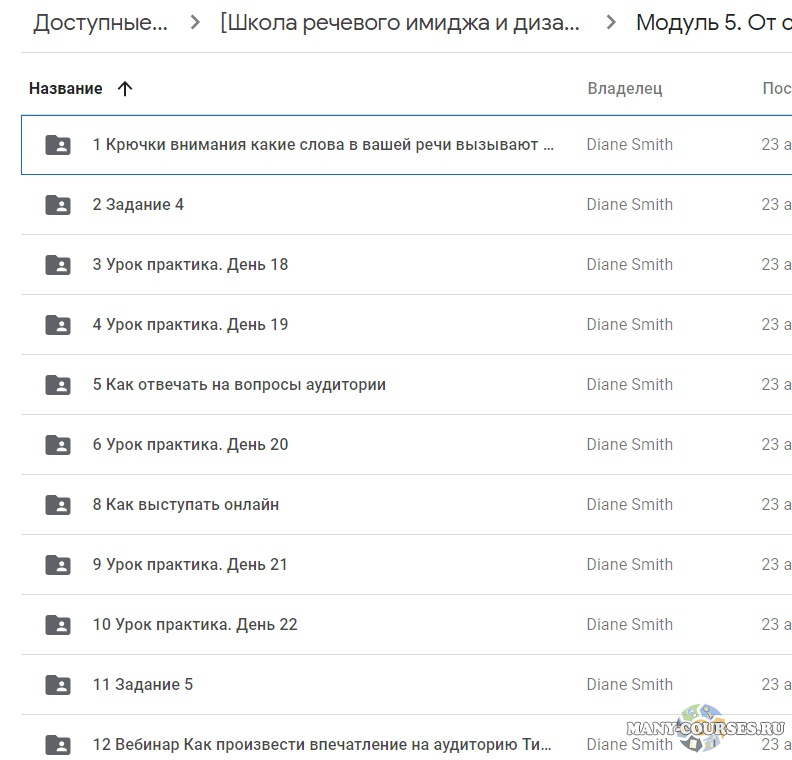Click folder icon for '12 Вебинар' row
The height and width of the screenshot is (760, 792).
58,745
